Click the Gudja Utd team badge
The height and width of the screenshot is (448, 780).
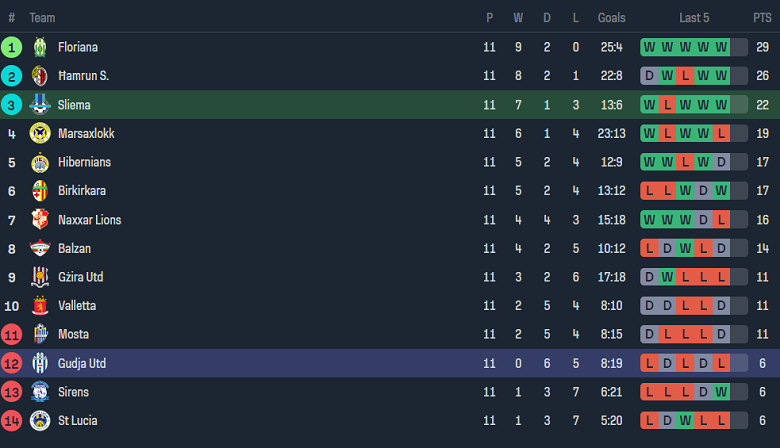click(x=40, y=363)
